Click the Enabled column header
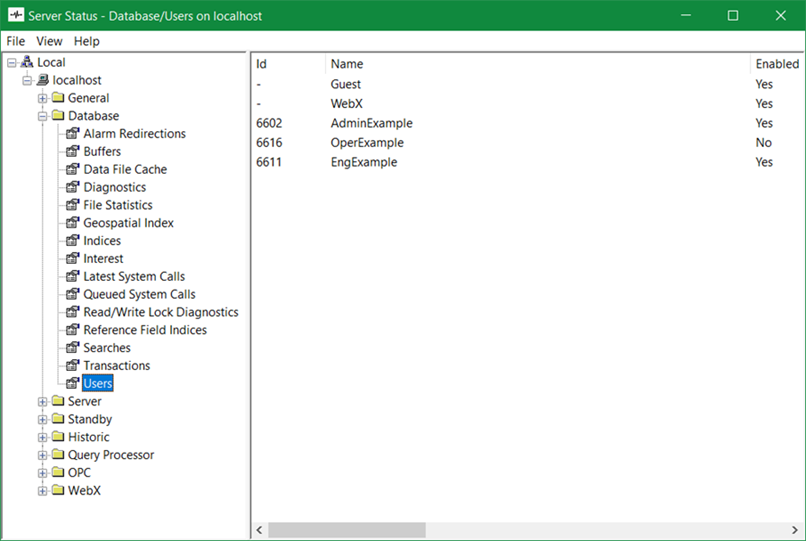This screenshot has height=541, width=806. coord(777,64)
